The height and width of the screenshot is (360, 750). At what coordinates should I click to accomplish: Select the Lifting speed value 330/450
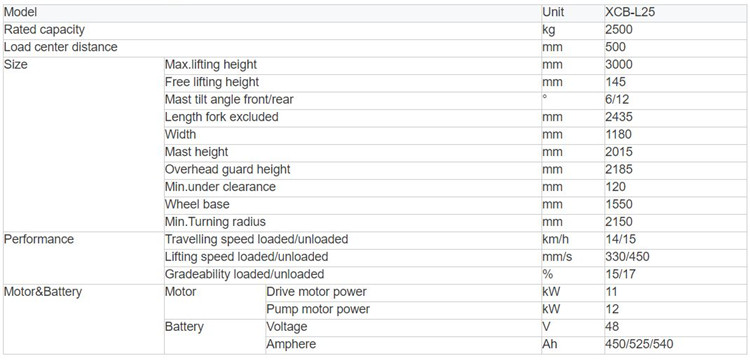point(627,257)
